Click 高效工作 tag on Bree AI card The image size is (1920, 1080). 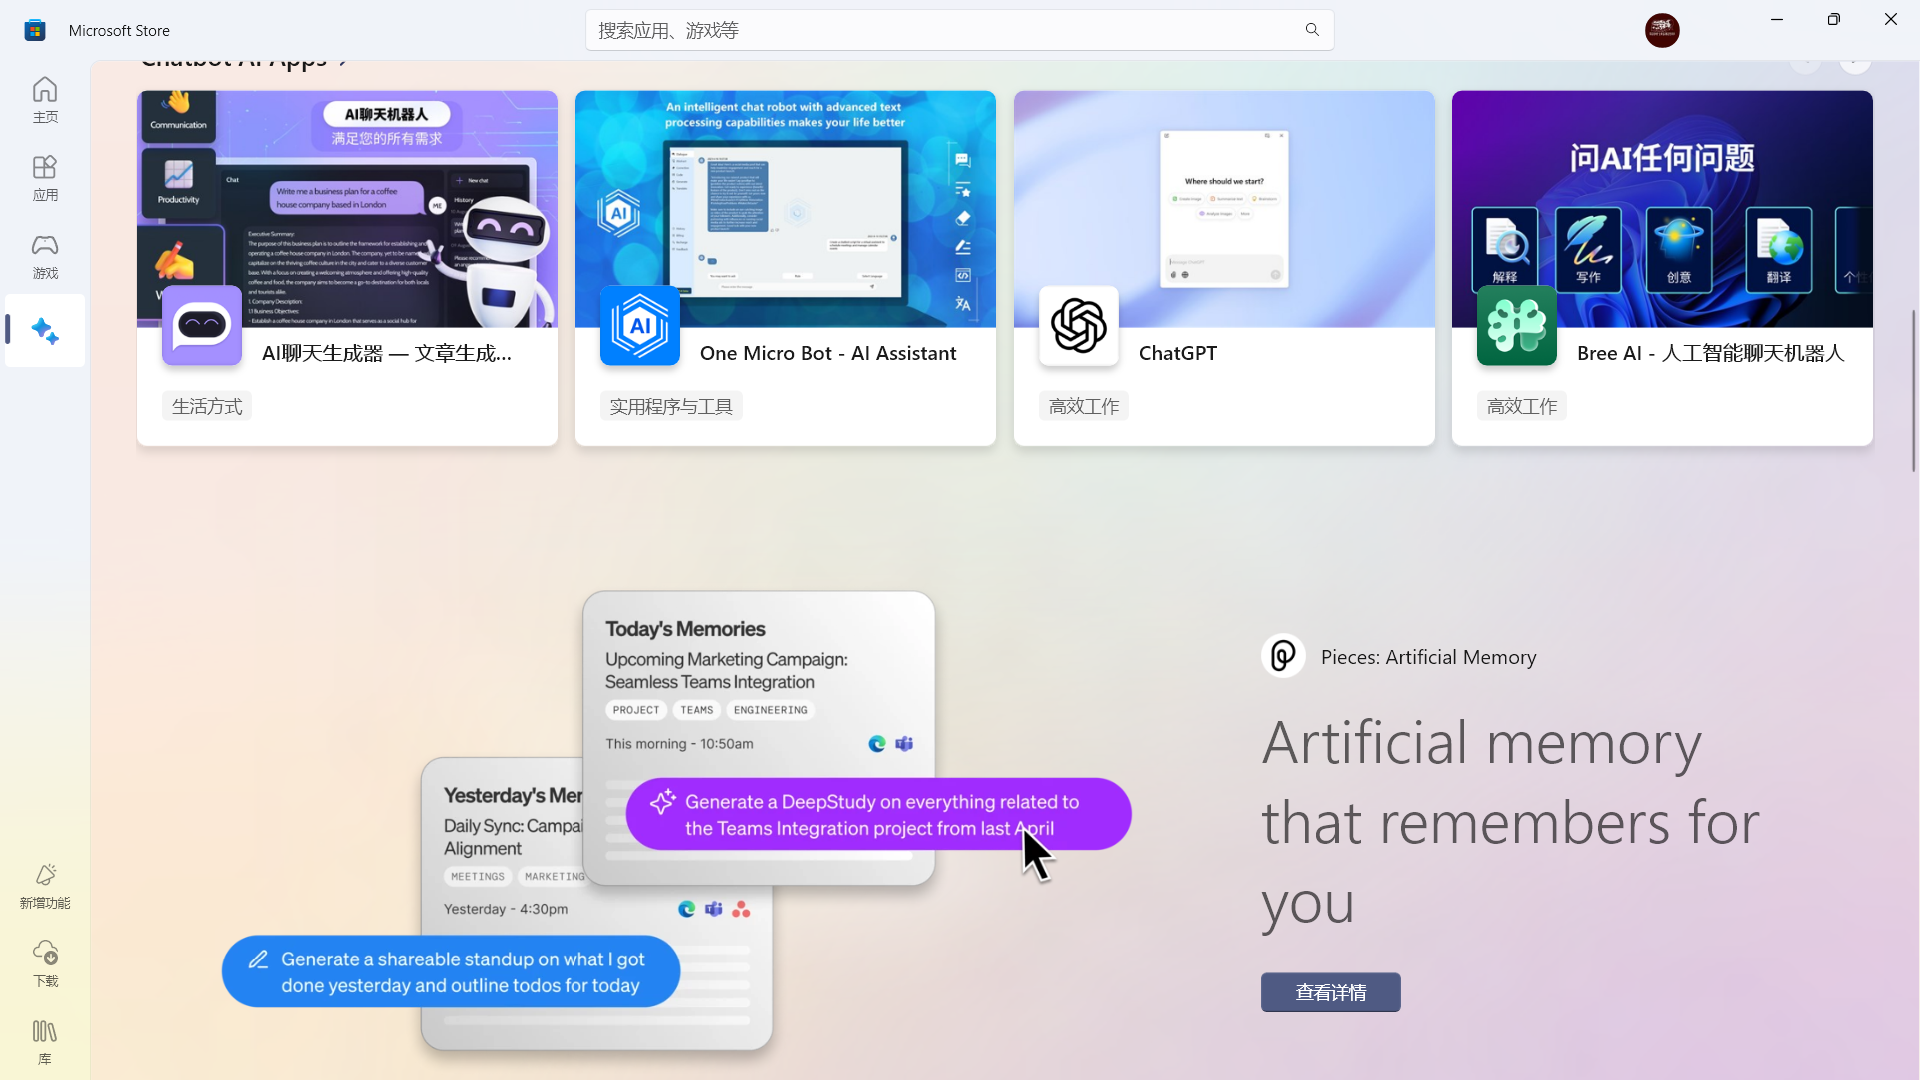[1522, 406]
